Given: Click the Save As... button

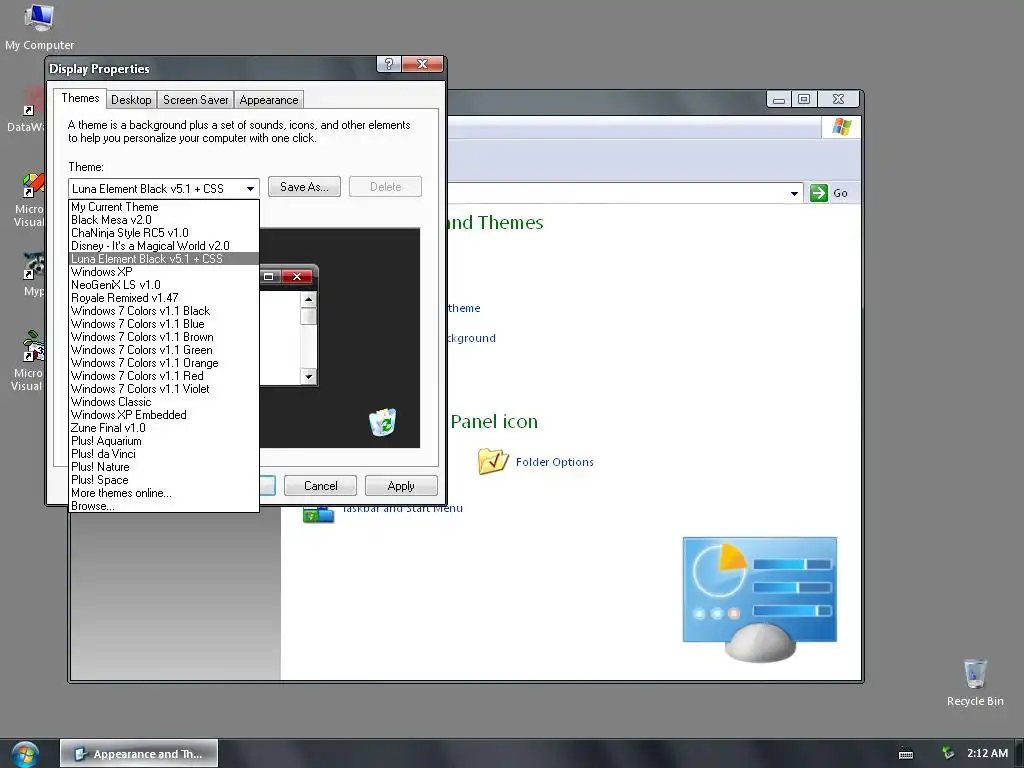Looking at the screenshot, I should (x=304, y=187).
